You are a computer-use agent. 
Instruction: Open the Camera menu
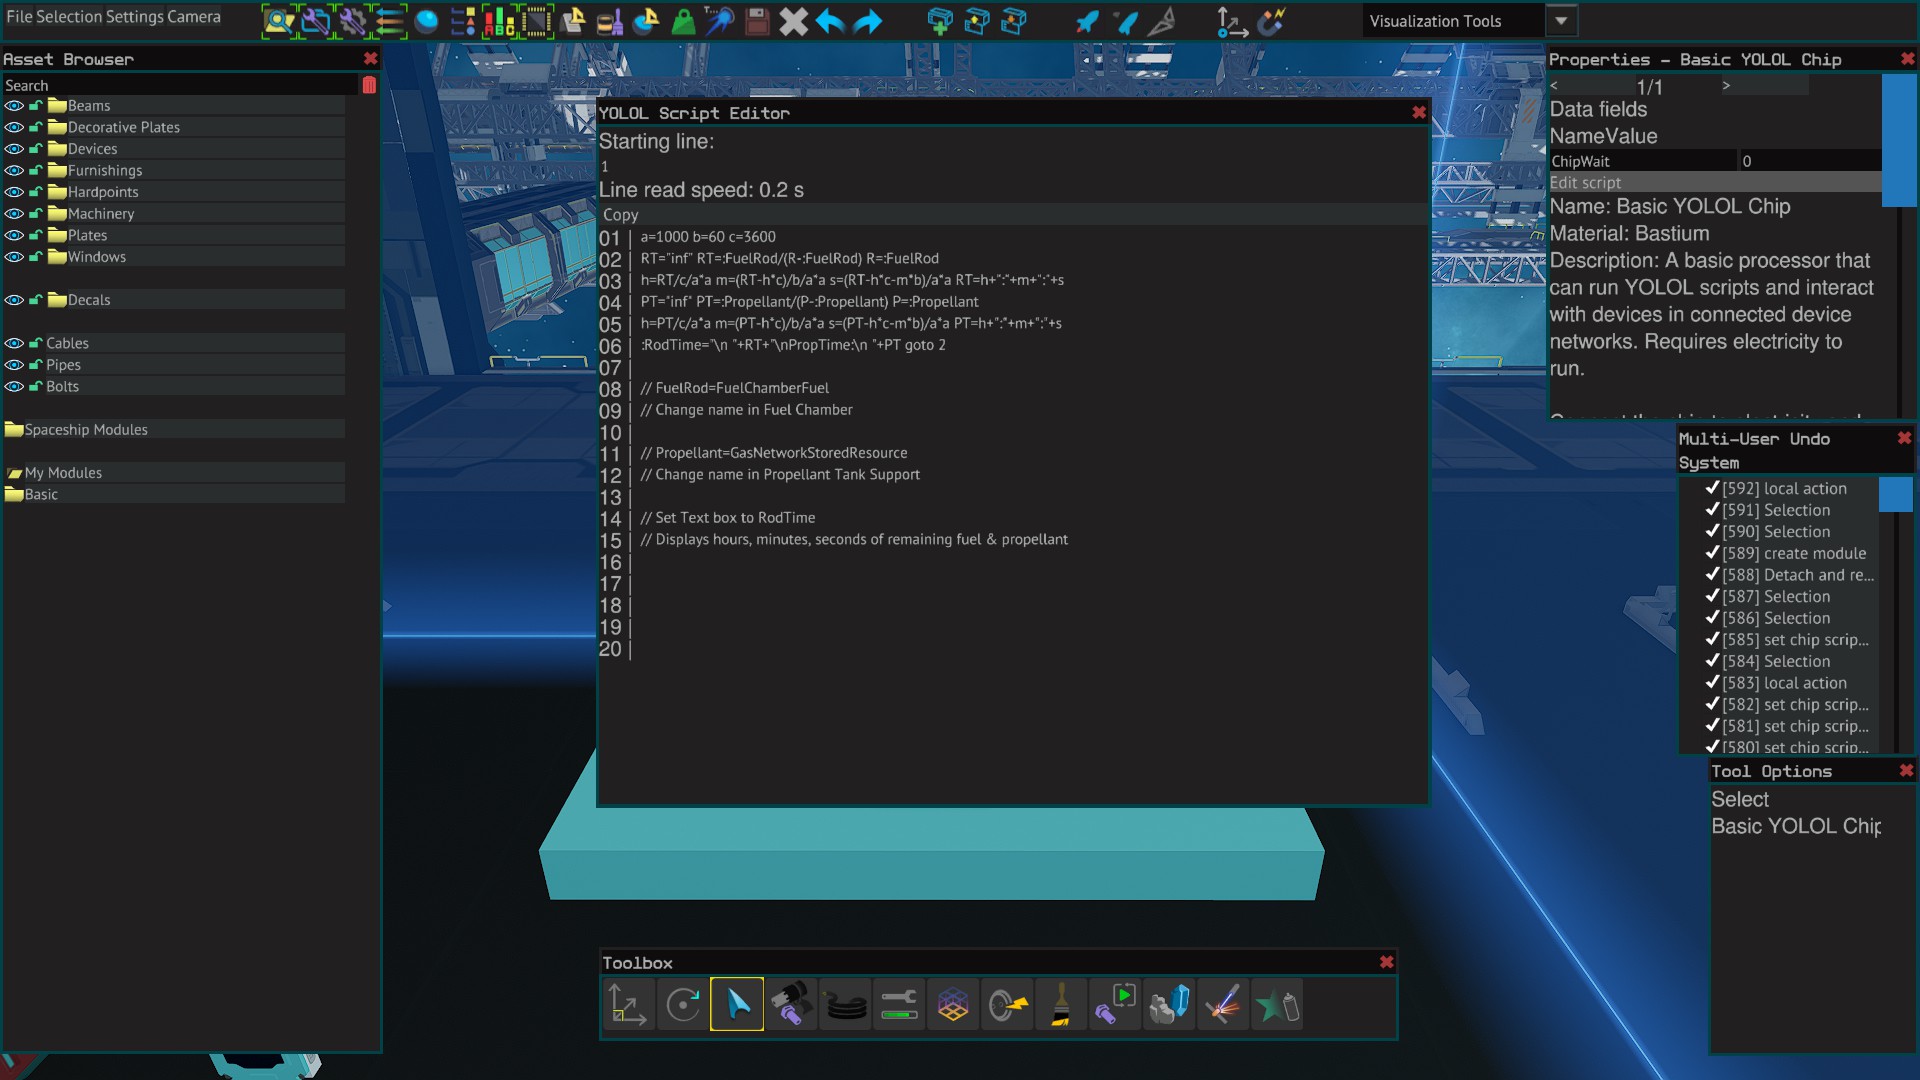(x=194, y=17)
